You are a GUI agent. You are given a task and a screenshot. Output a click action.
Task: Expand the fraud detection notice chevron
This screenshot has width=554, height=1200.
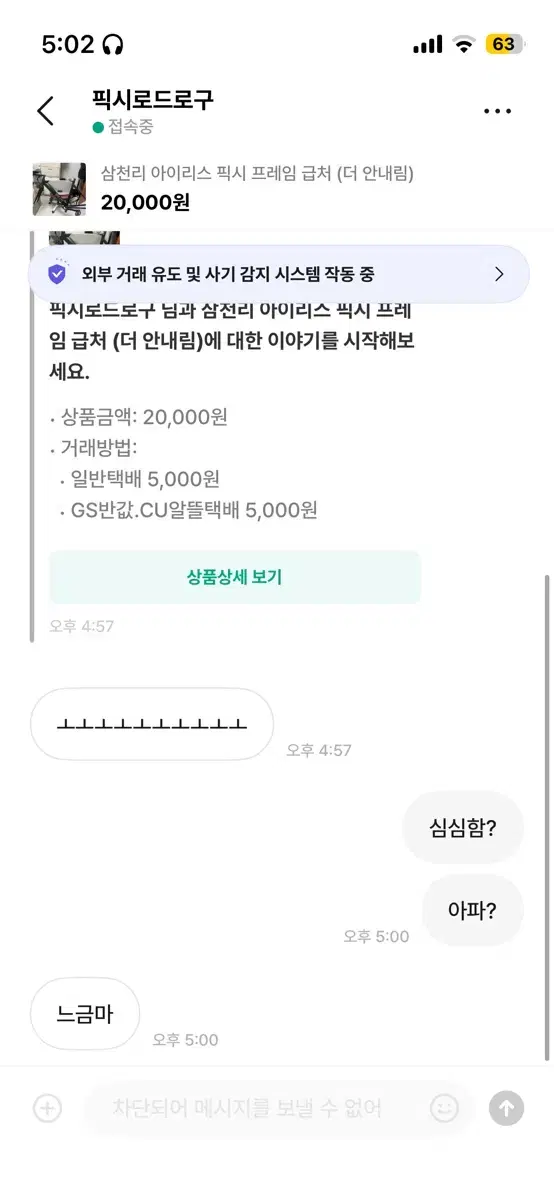coord(499,274)
